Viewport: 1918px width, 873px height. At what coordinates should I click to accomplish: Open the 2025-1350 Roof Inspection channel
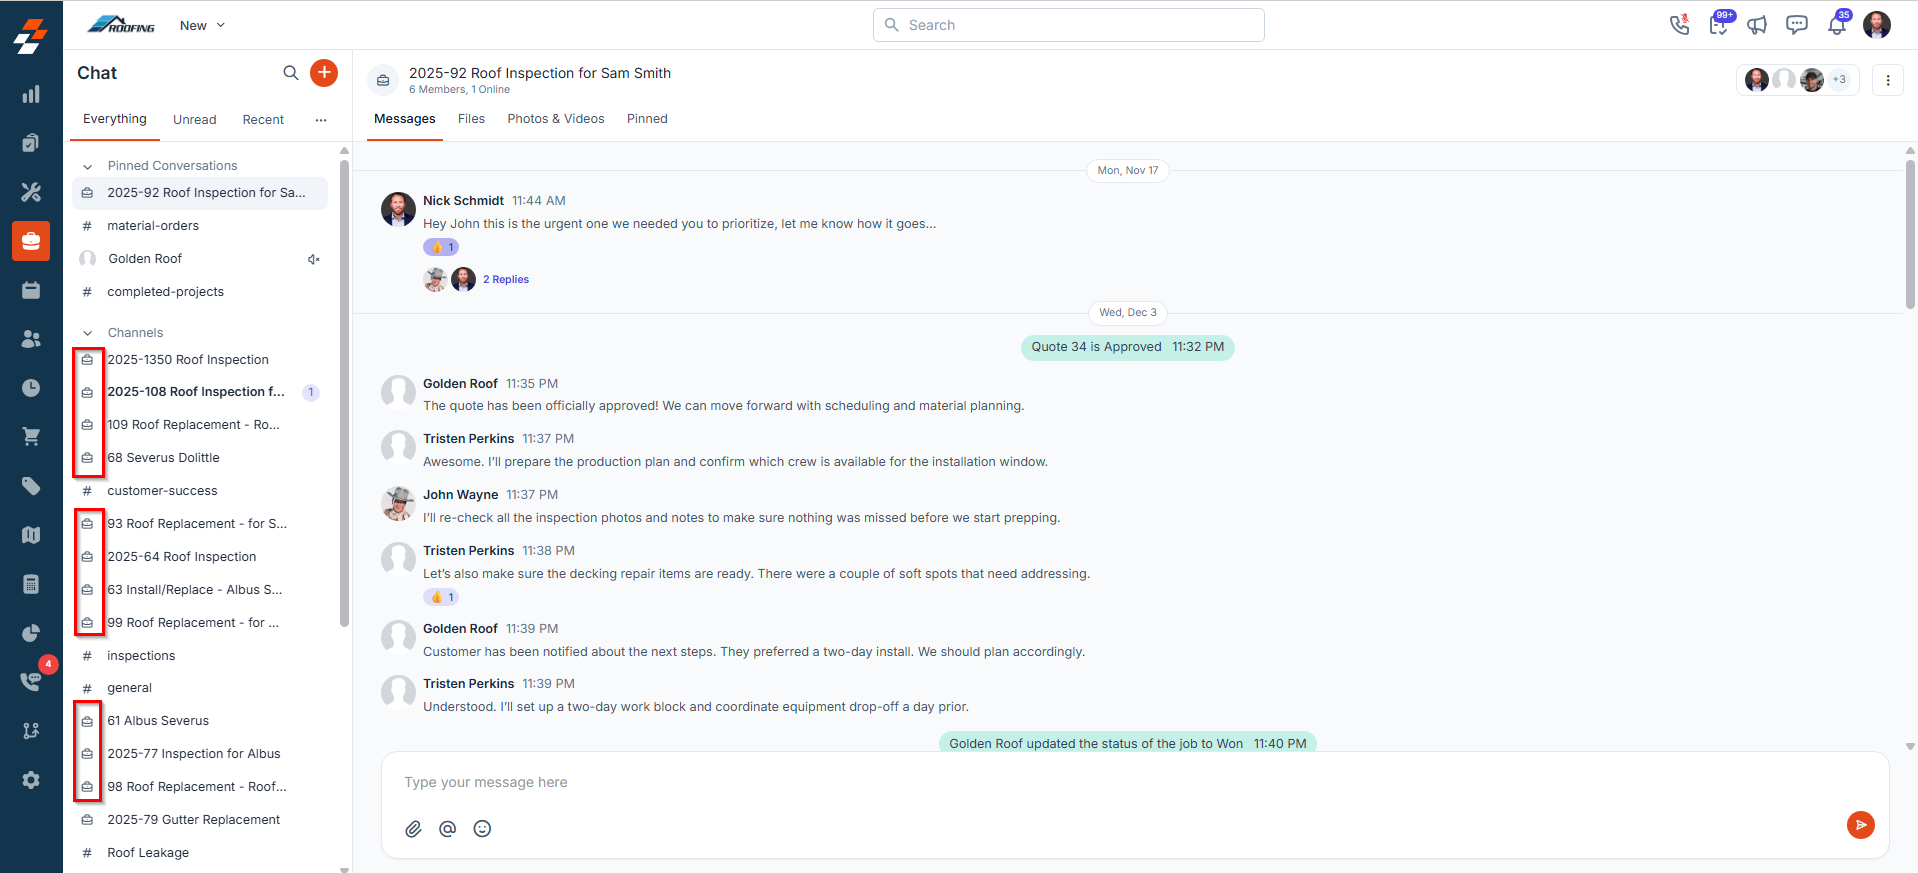tap(200, 360)
